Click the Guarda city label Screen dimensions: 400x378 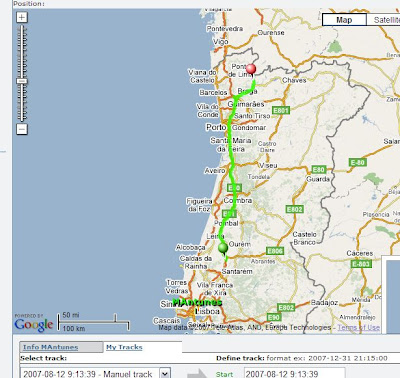click(x=318, y=179)
